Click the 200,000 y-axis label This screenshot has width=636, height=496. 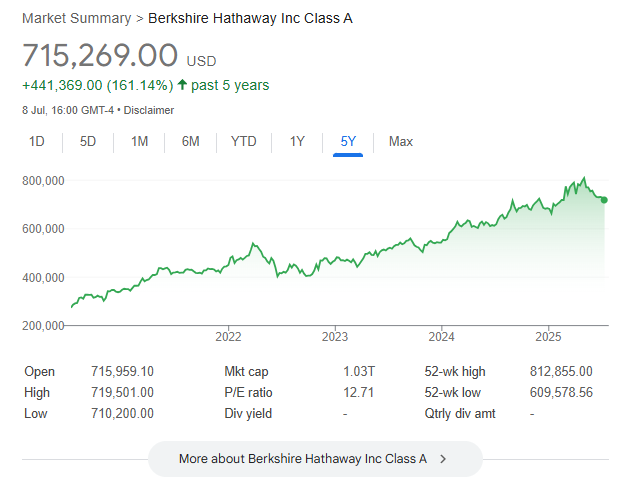(43, 326)
